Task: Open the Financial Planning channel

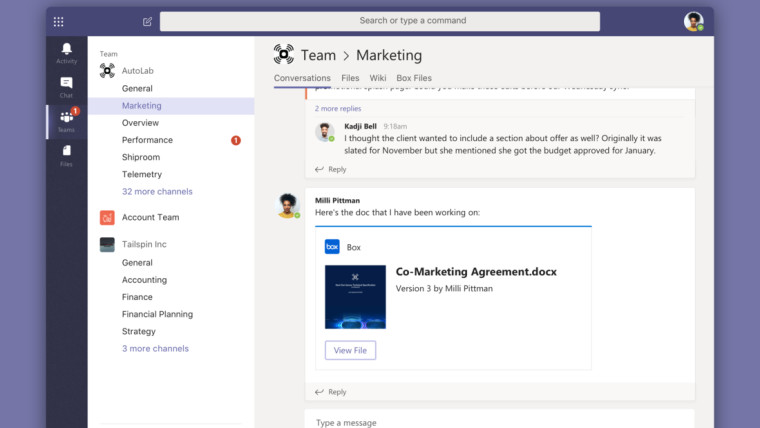Action: coord(157,315)
